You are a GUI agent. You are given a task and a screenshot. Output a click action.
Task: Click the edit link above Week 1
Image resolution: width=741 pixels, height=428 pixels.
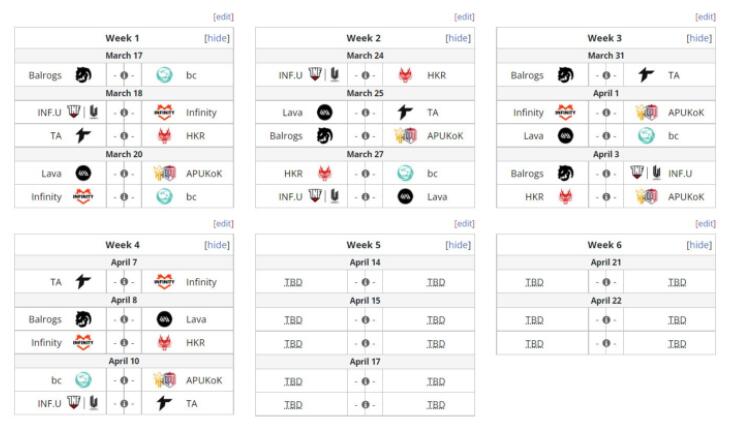pos(223,17)
